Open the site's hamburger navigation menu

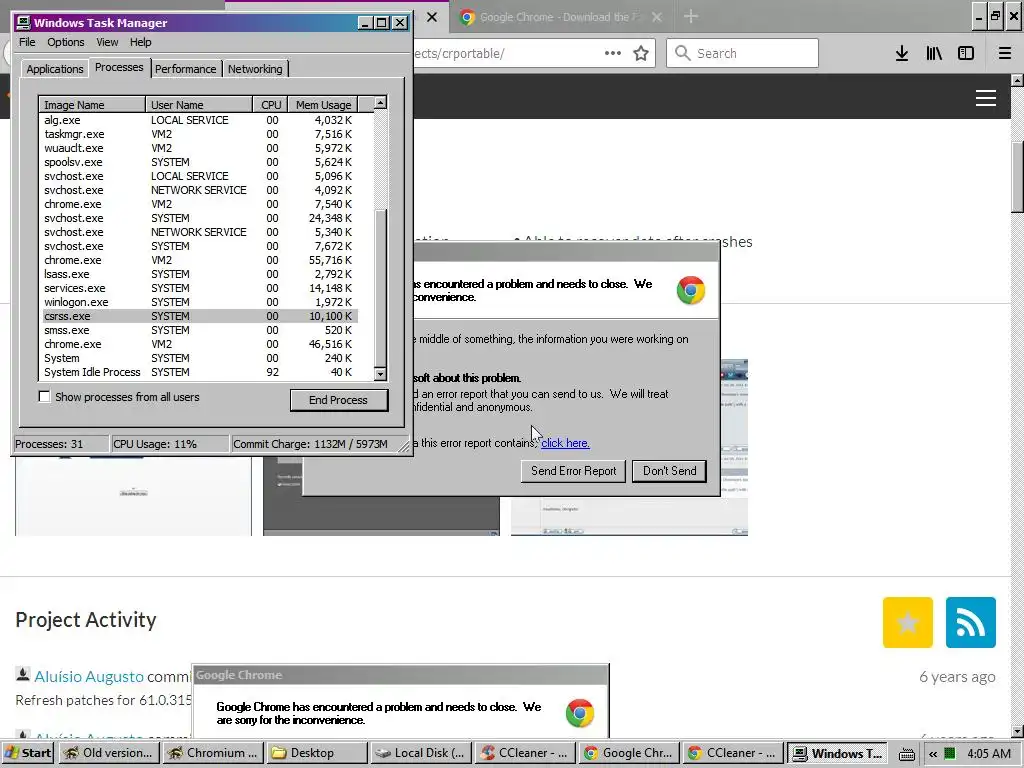click(986, 98)
